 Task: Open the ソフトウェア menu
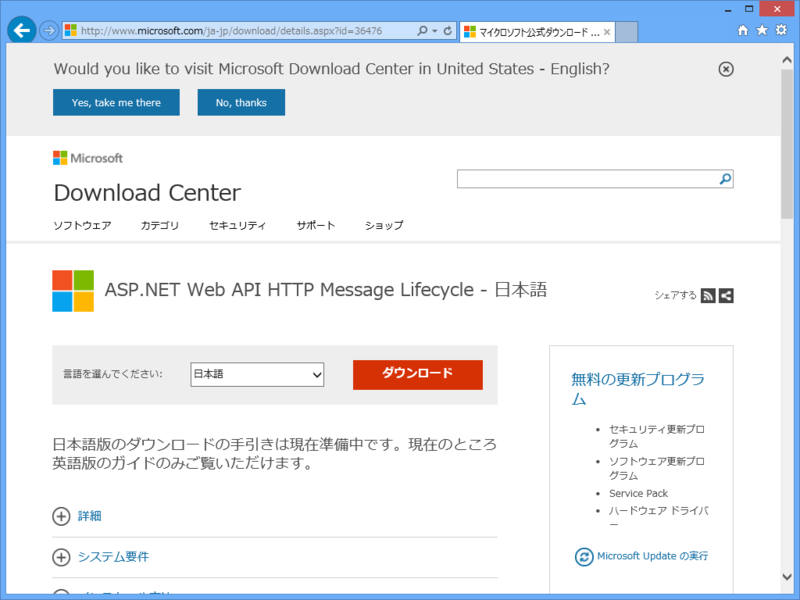click(82, 225)
